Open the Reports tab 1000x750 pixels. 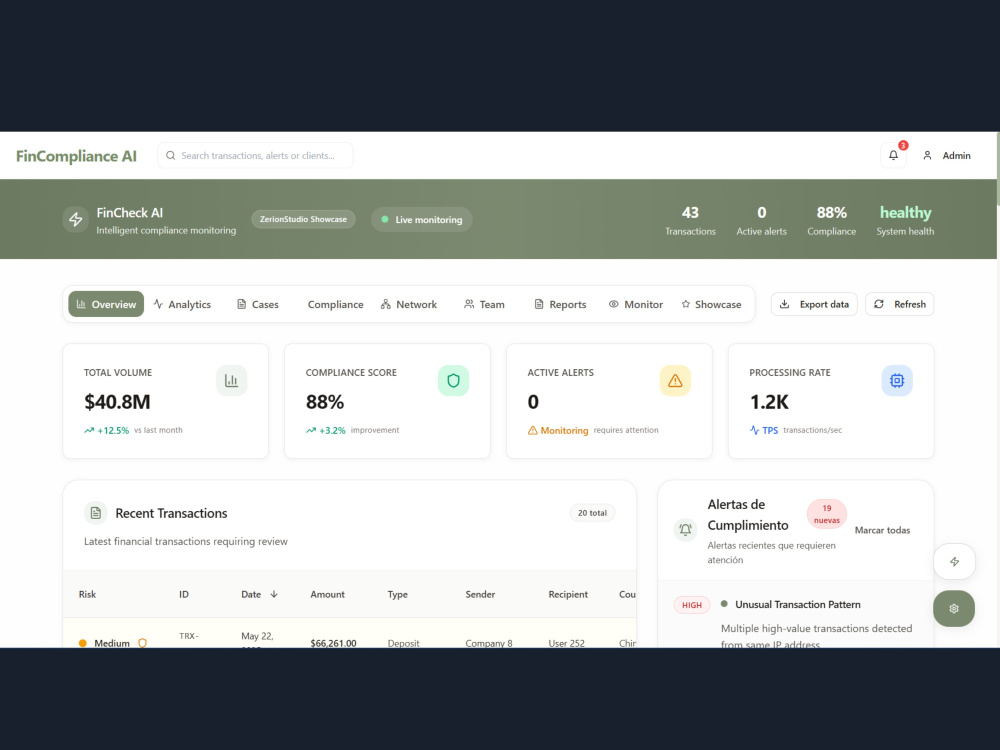click(560, 304)
